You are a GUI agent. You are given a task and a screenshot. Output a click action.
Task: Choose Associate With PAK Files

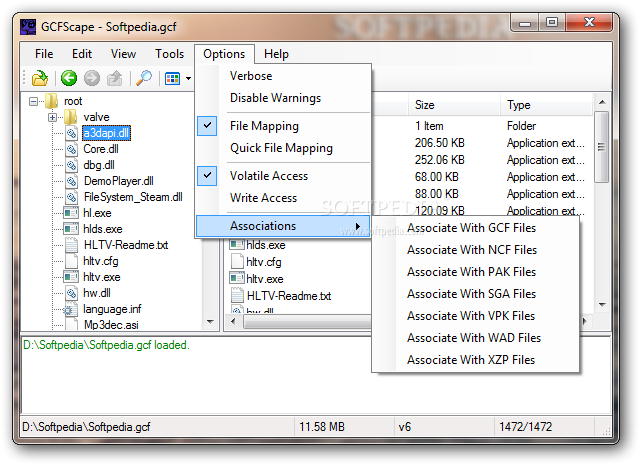(x=476, y=272)
